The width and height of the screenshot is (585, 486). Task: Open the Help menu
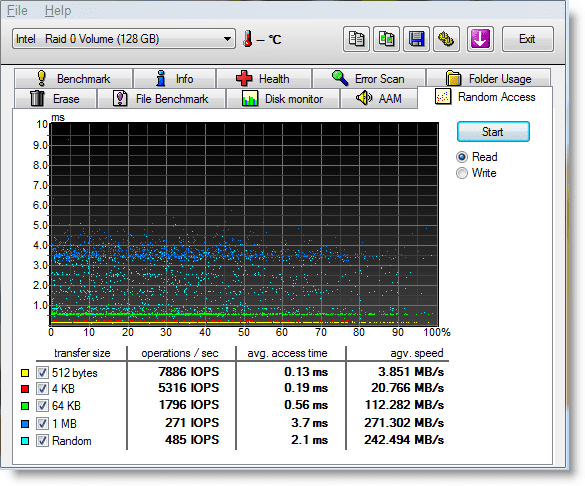click(x=58, y=10)
